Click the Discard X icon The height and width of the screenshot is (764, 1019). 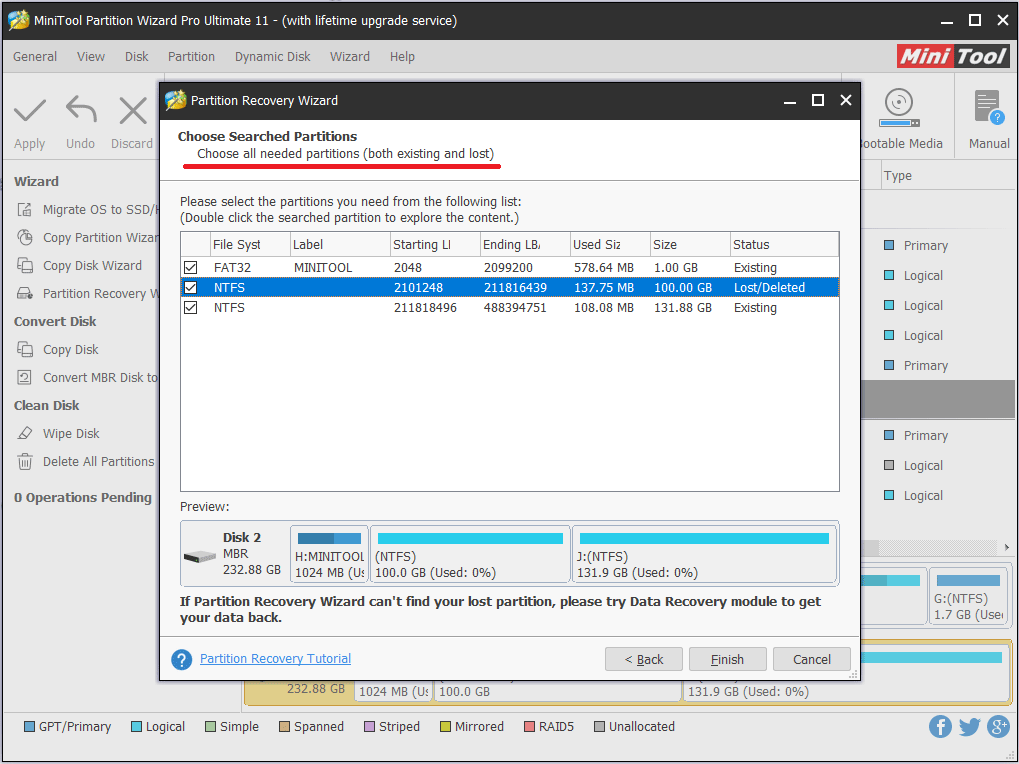(133, 110)
